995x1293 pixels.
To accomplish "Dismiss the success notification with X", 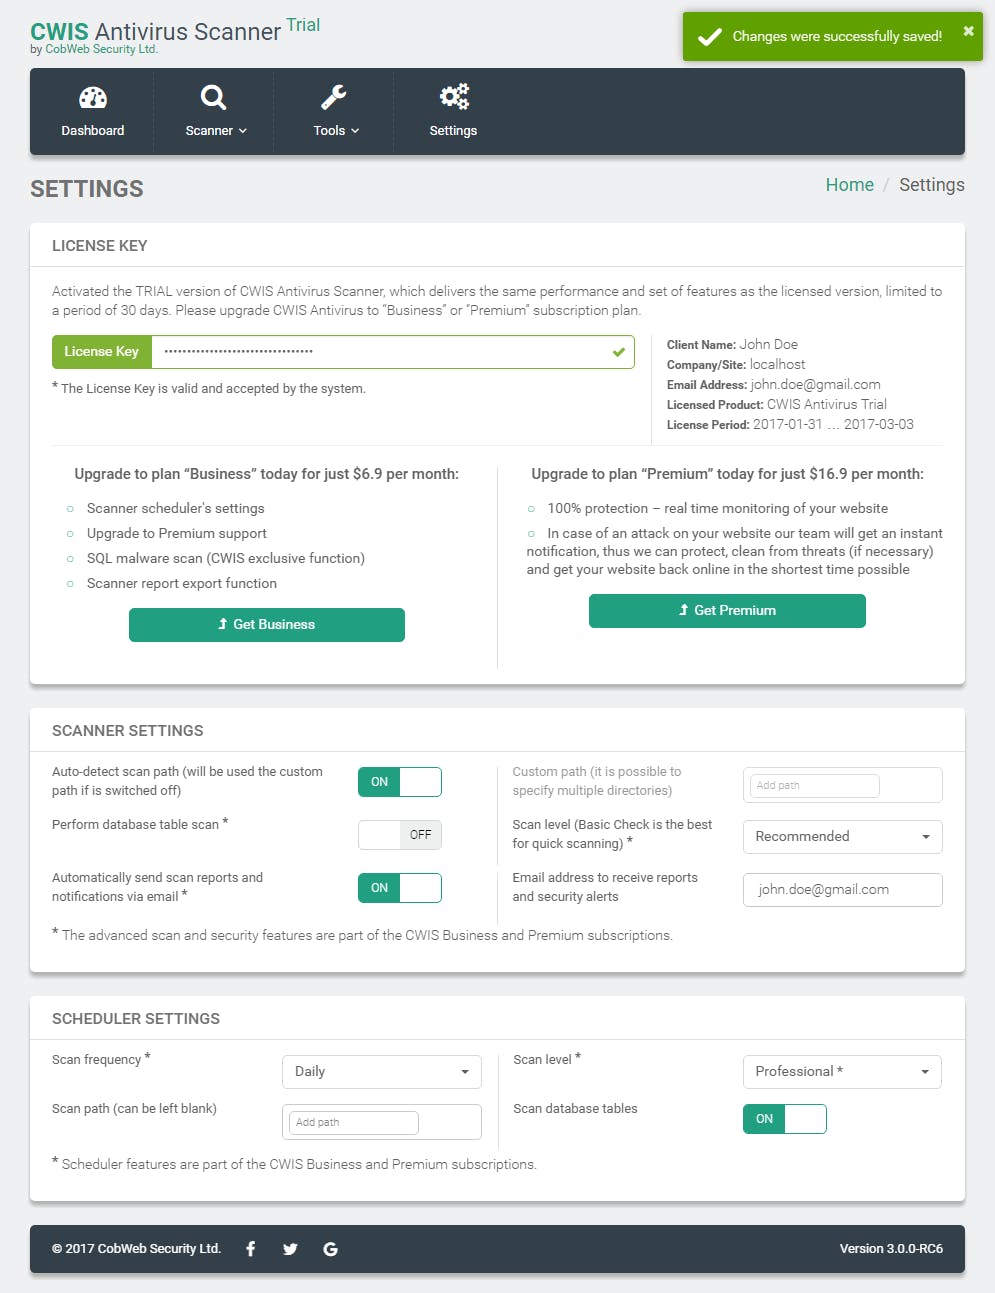I will [968, 31].
